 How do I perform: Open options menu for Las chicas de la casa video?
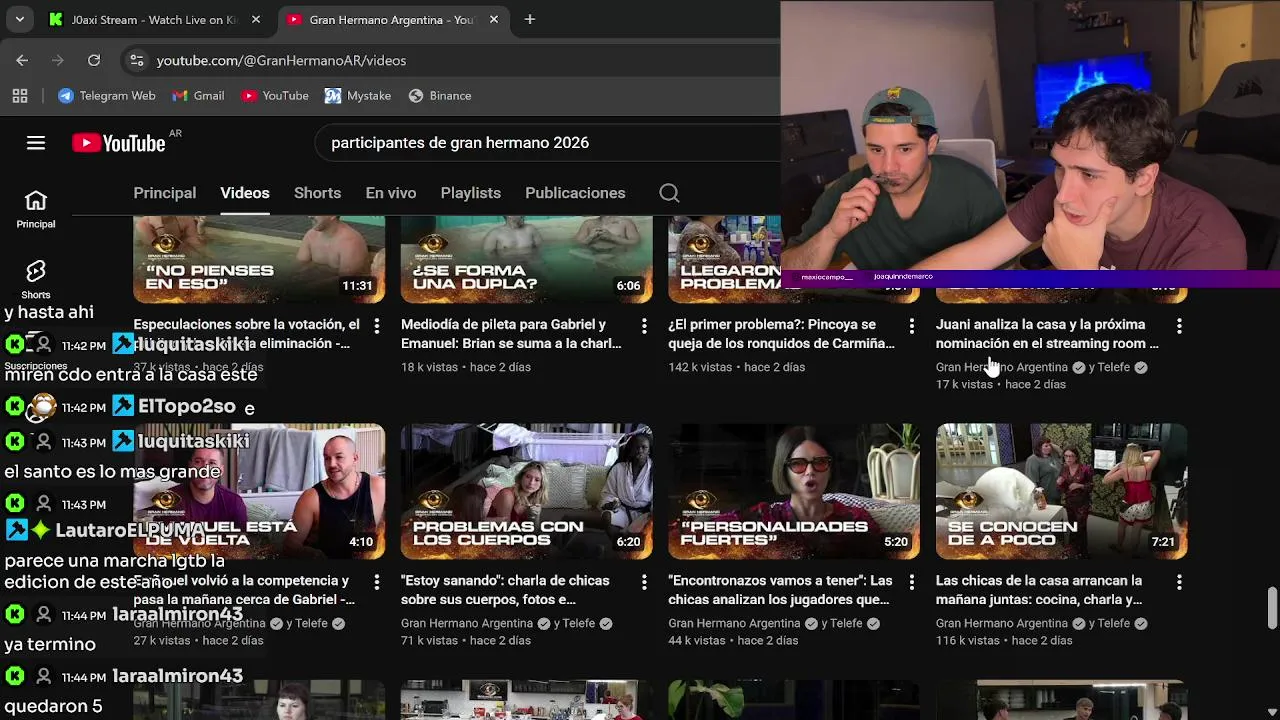click(x=1179, y=582)
